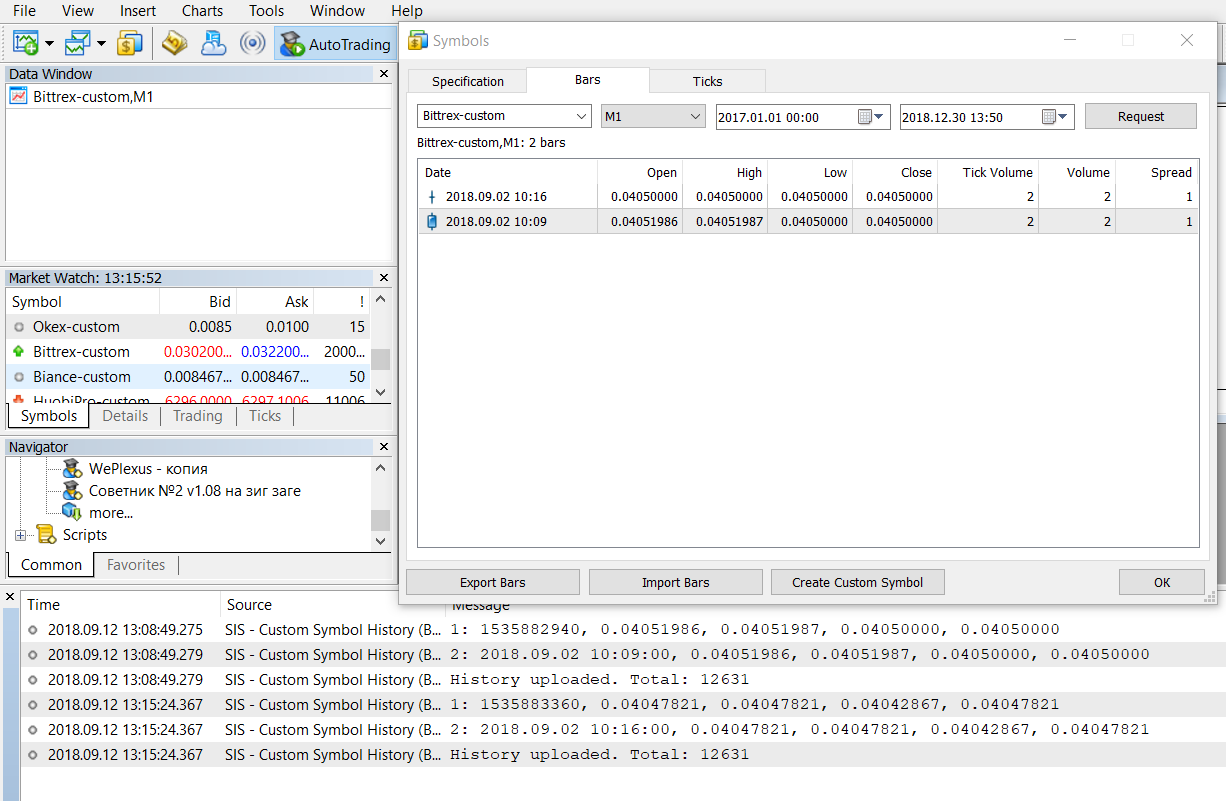The height and width of the screenshot is (801, 1226).
Task: Expand the end date dropdown arrow
Action: tap(1064, 117)
